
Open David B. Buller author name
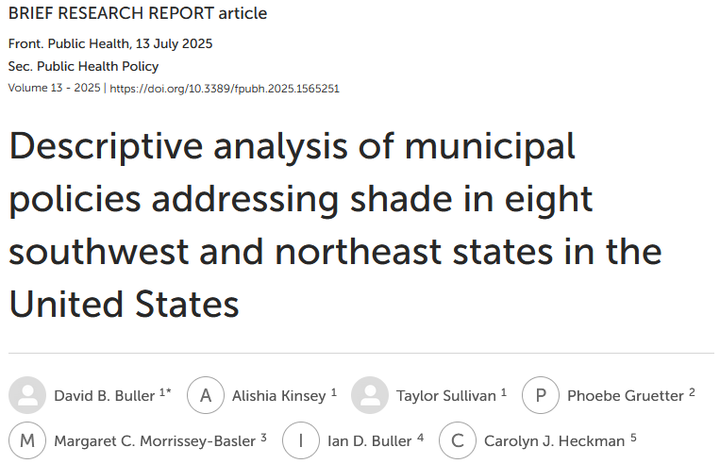104,396
